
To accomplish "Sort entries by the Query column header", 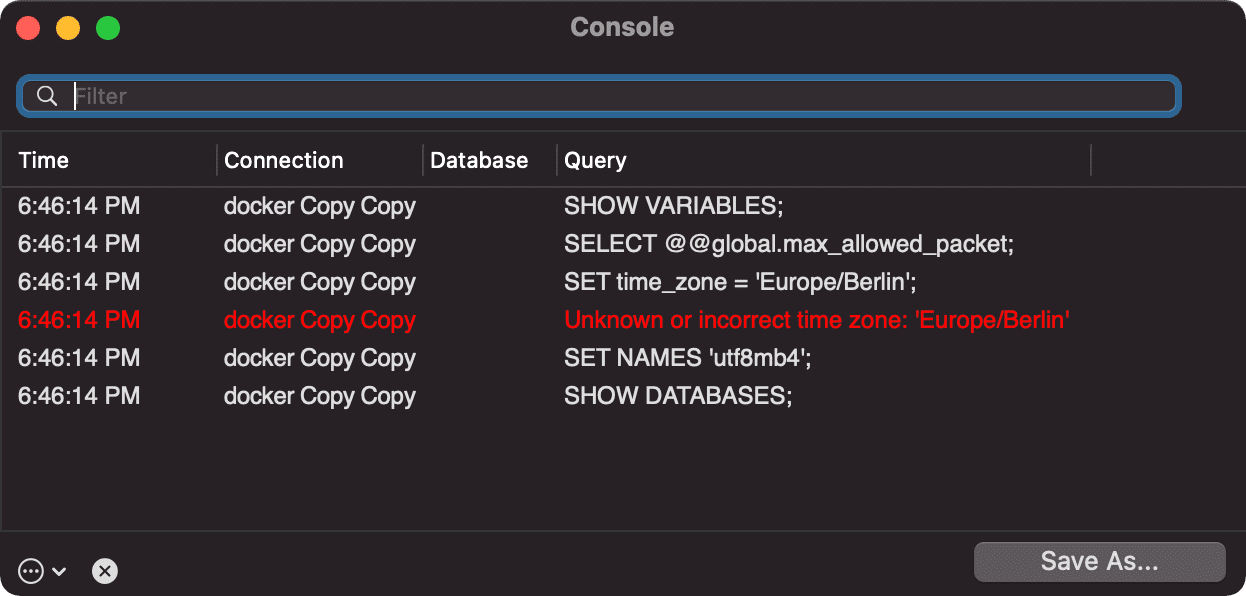I will click(x=594, y=160).
